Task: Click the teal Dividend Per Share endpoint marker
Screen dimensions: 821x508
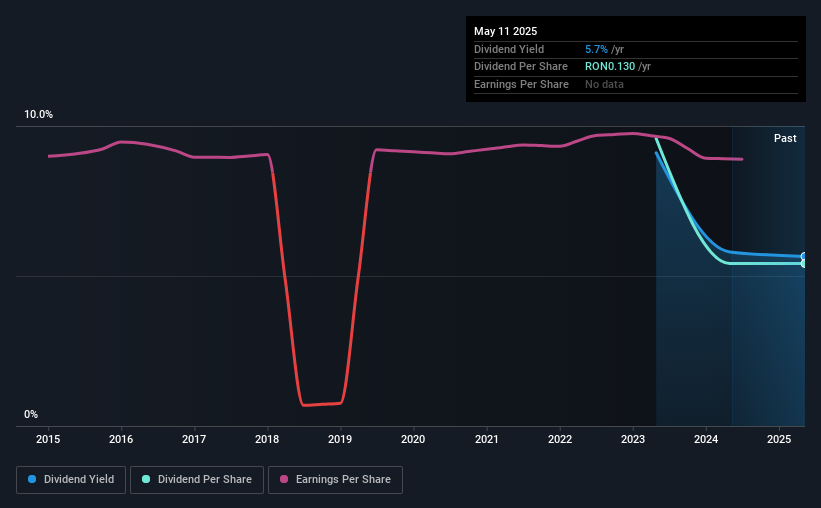Action: 804,263
